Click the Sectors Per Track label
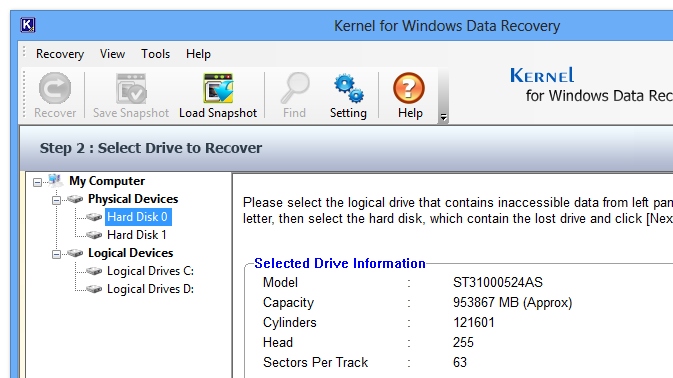This screenshot has width=673, height=378. (315, 363)
